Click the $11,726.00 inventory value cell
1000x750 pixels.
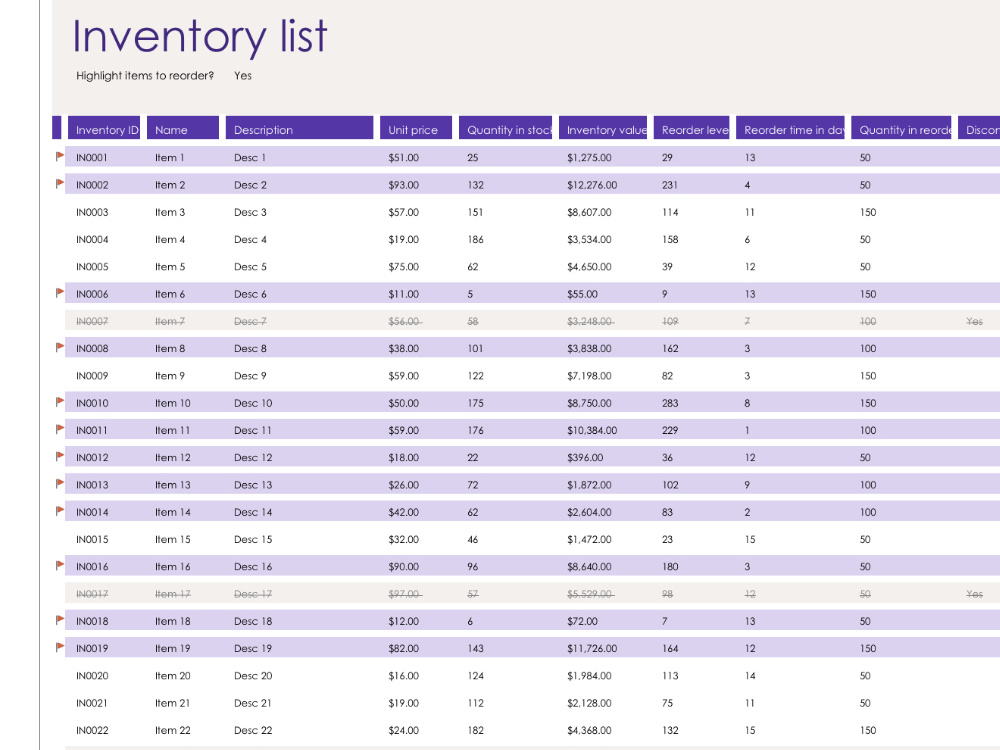point(592,648)
